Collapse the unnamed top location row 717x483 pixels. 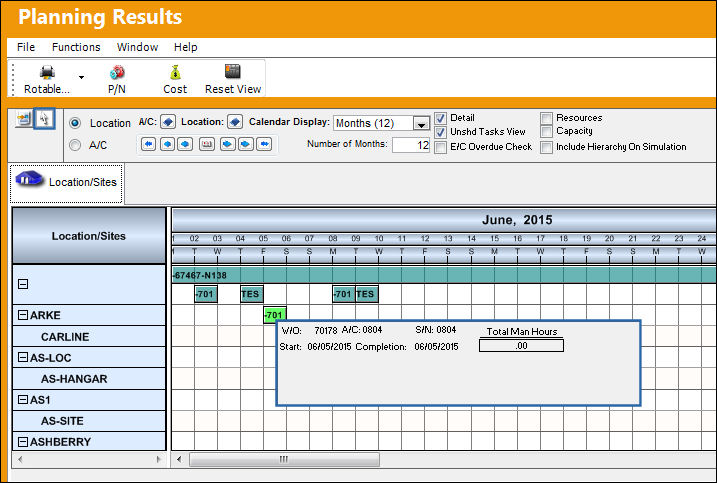coord(23,284)
